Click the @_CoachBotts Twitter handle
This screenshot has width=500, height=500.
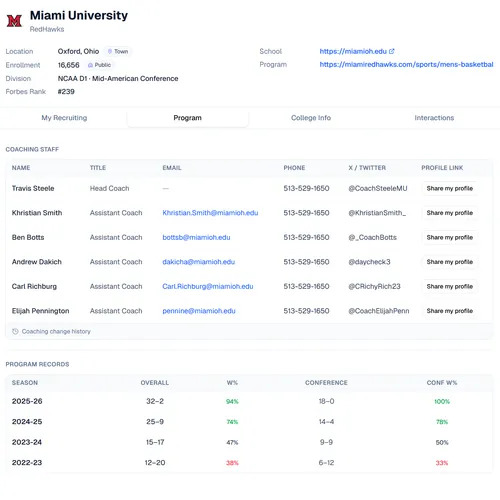tap(372, 237)
